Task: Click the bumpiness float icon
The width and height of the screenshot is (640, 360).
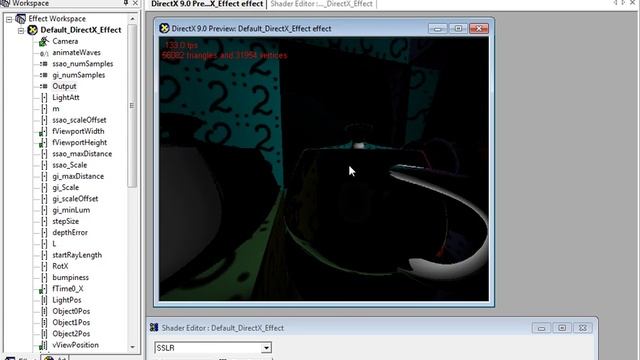Action: [44, 278]
